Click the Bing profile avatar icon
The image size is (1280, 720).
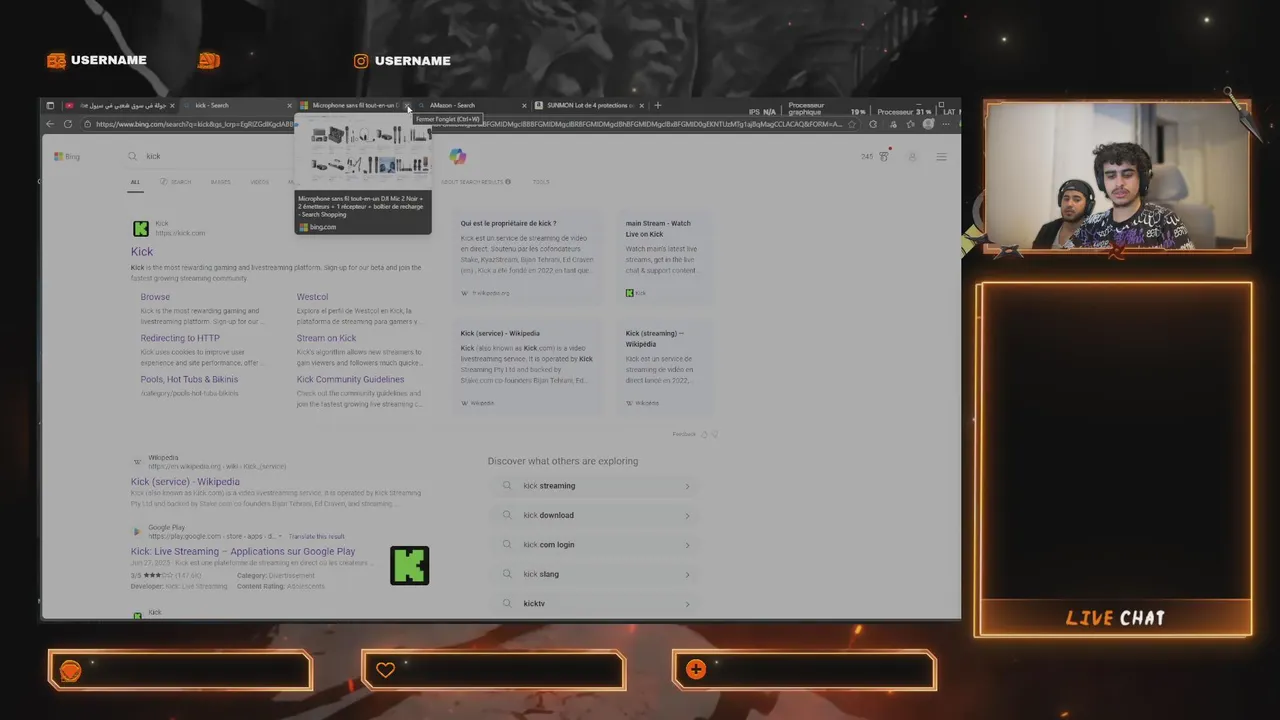tap(912, 156)
